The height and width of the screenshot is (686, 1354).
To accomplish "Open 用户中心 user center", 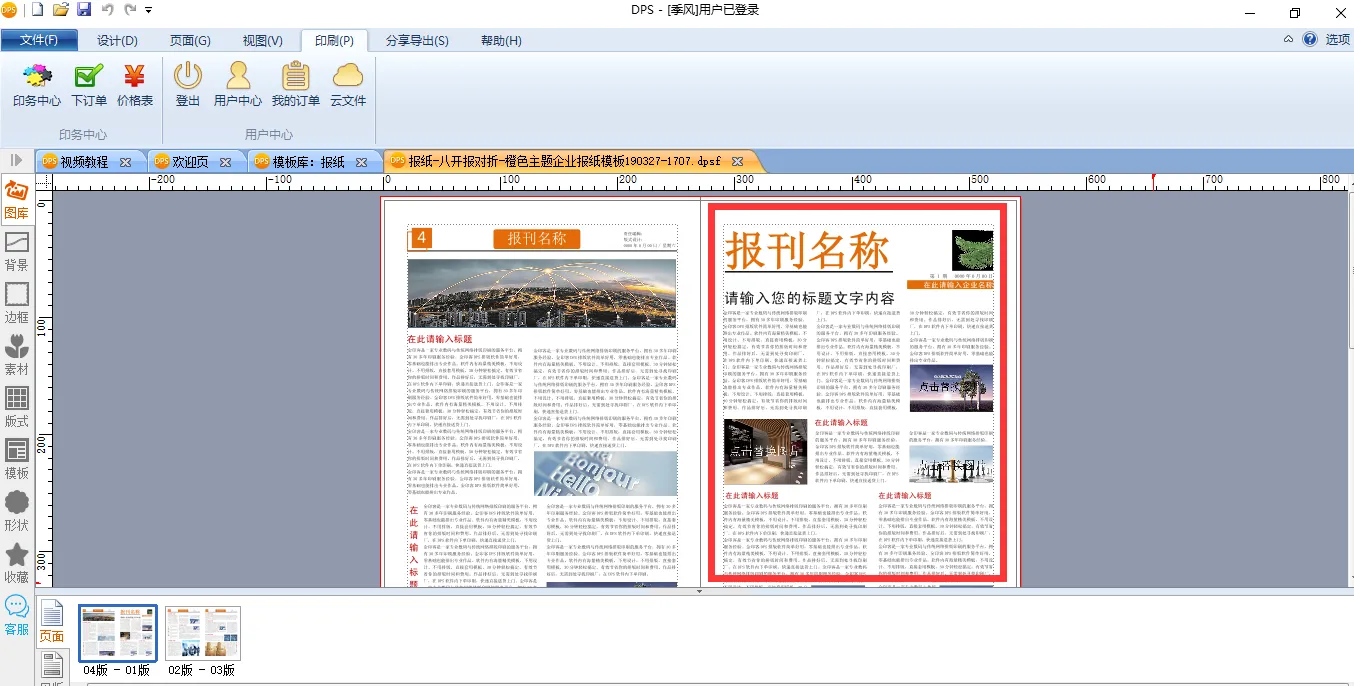I will pyautogui.click(x=238, y=84).
